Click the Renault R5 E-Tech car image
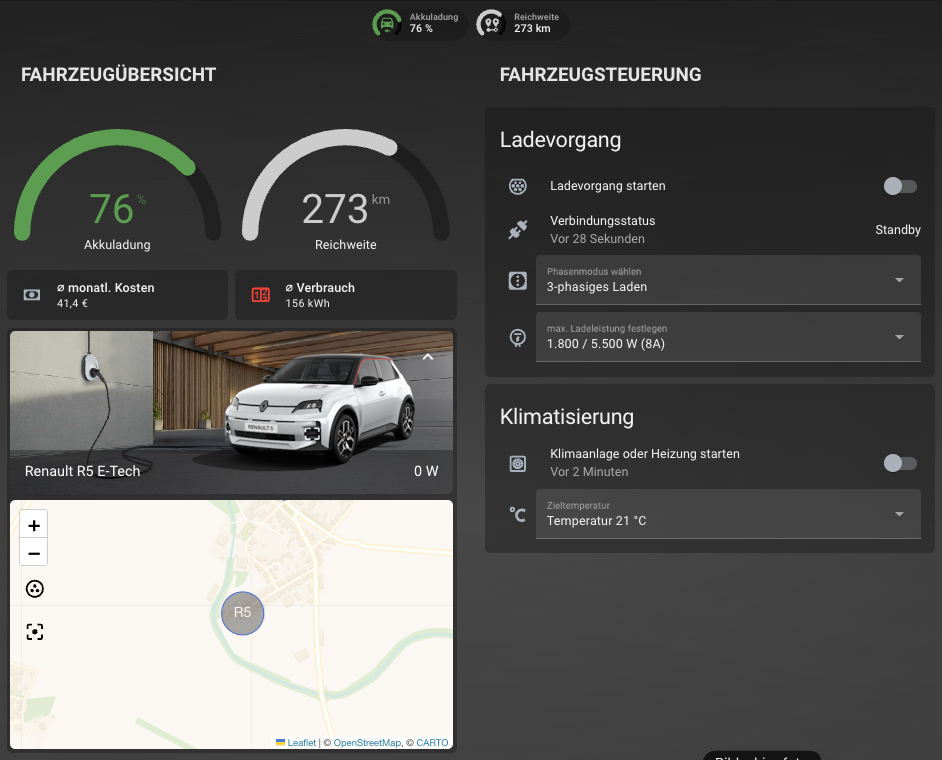Screen dimensions: 942x760 point(231,412)
